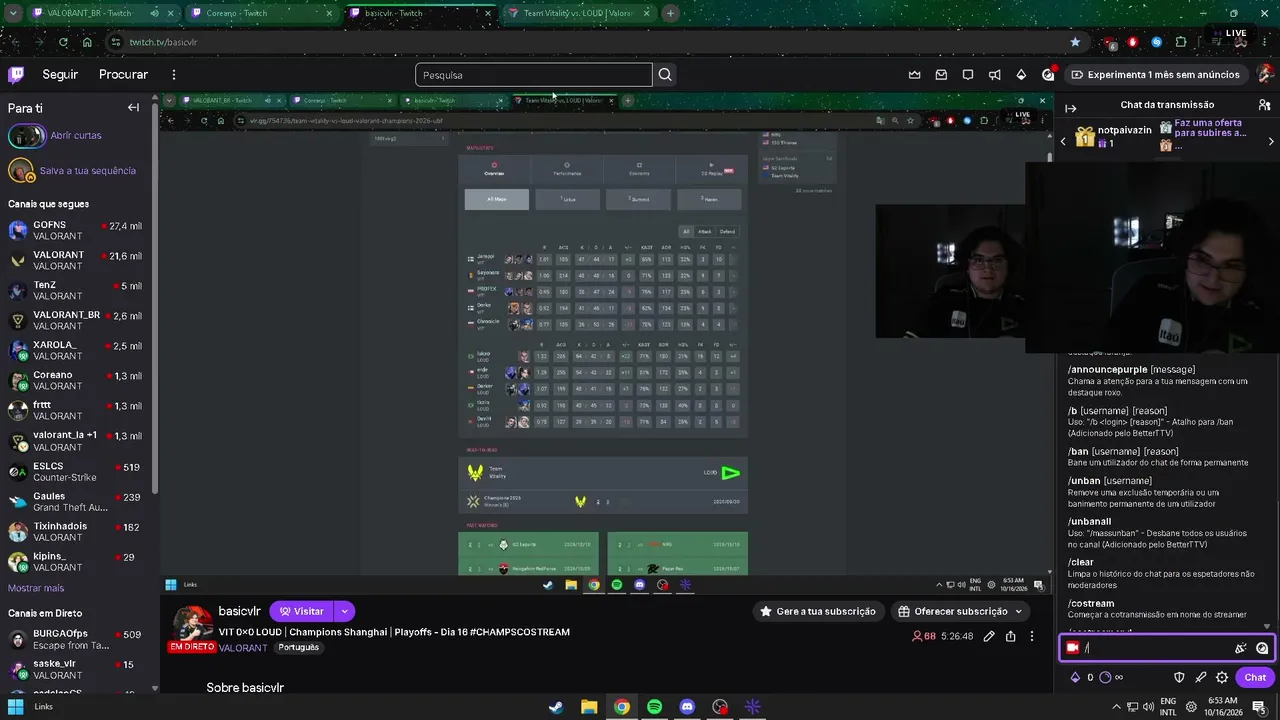
Task: Click the Pesquisa search field
Action: click(x=534, y=75)
